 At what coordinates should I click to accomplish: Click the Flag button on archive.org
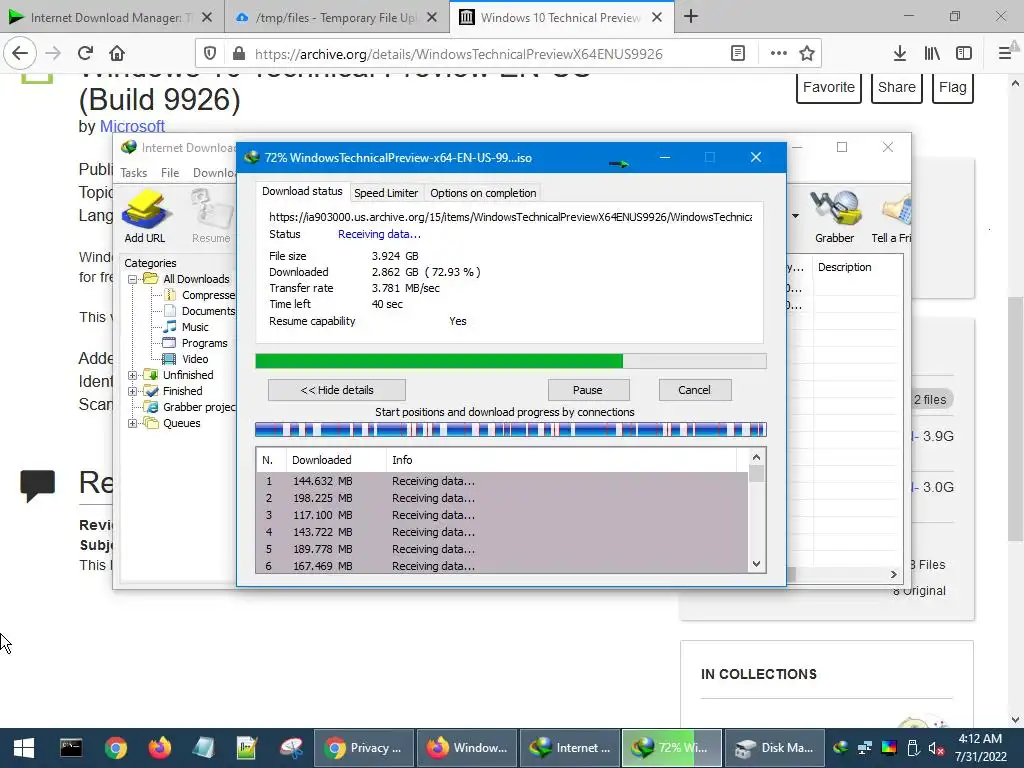[953, 88]
